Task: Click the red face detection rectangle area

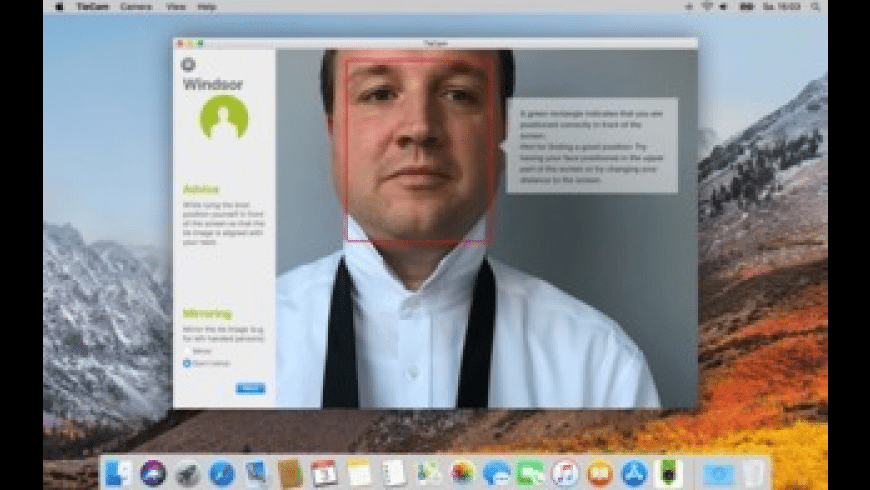Action: coord(419,151)
